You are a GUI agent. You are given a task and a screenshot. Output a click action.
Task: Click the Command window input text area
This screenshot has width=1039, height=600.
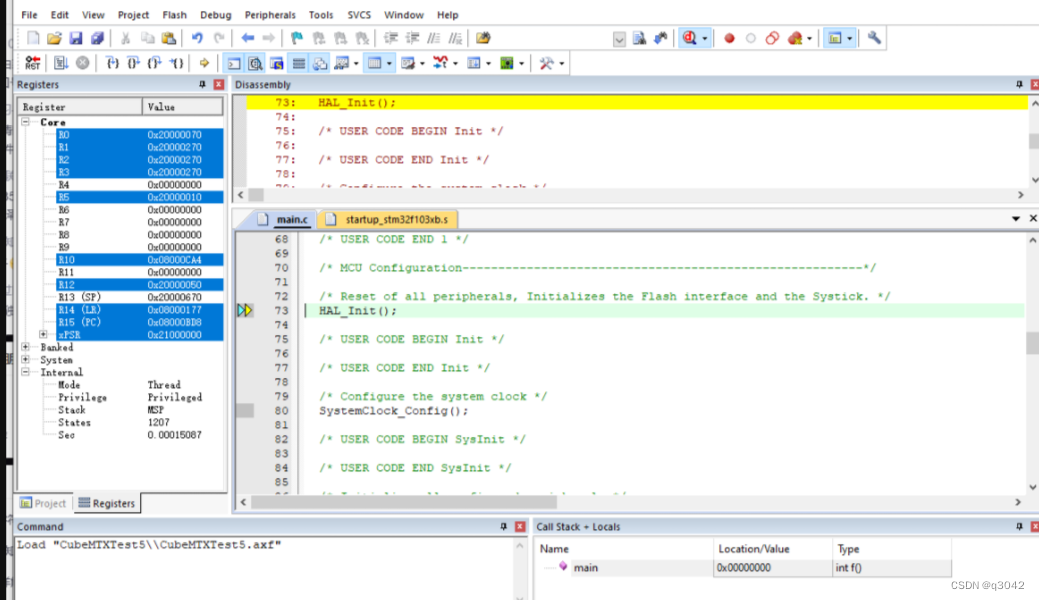point(264,570)
